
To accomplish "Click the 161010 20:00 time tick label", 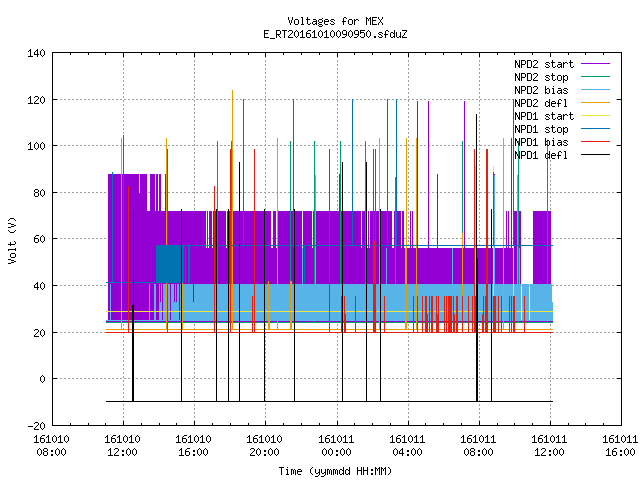I will (264, 446).
